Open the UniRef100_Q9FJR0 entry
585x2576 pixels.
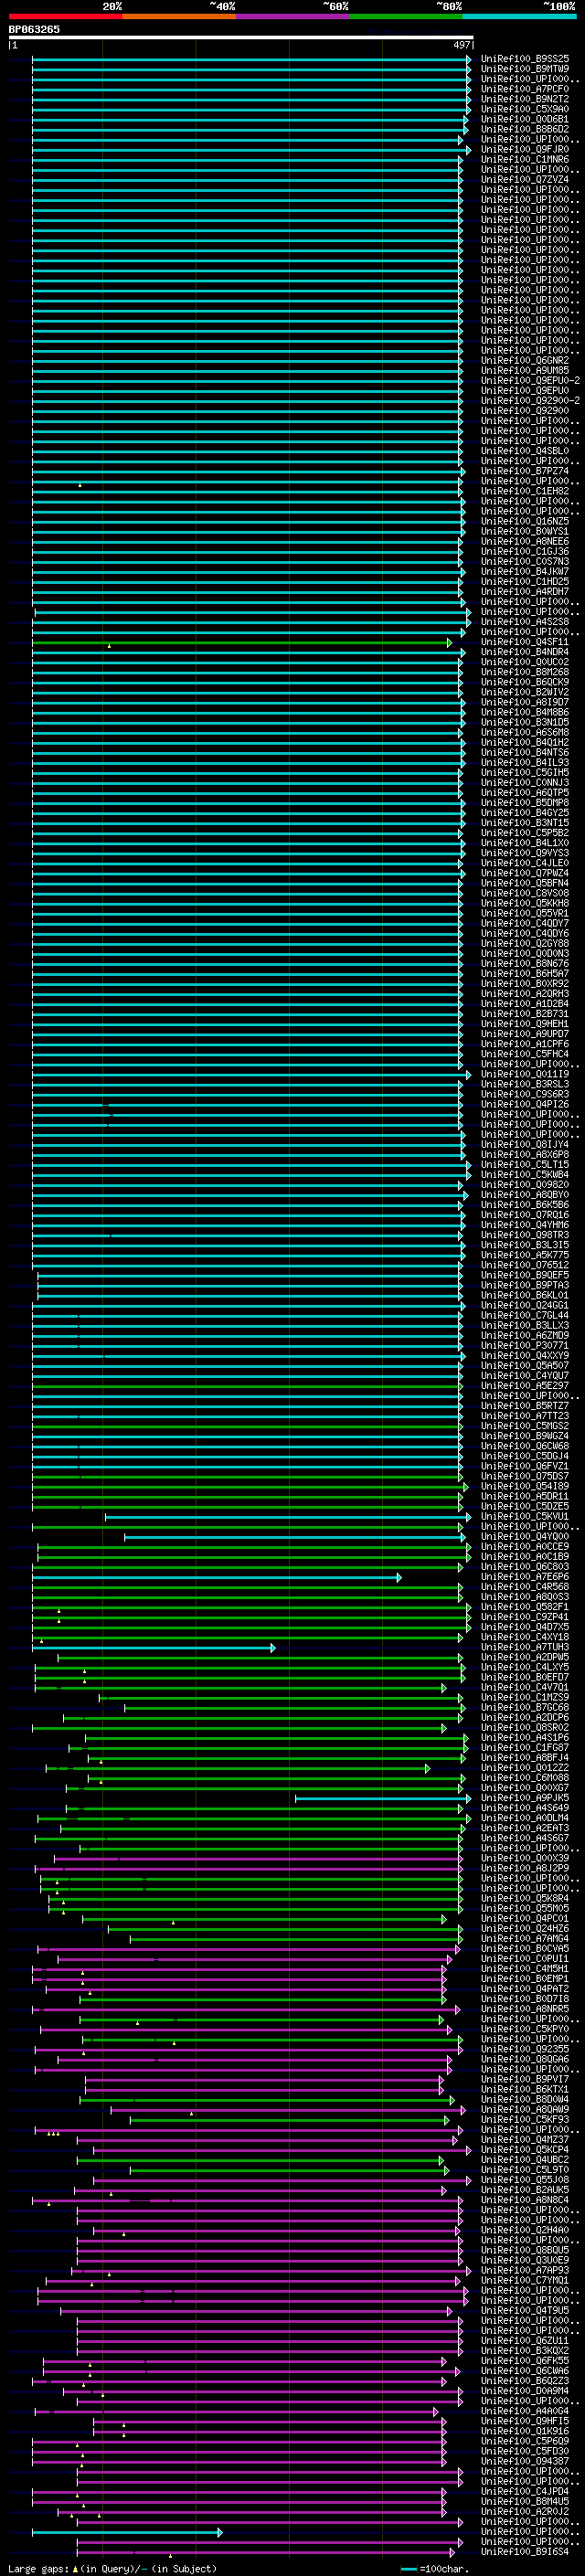pos(525,149)
